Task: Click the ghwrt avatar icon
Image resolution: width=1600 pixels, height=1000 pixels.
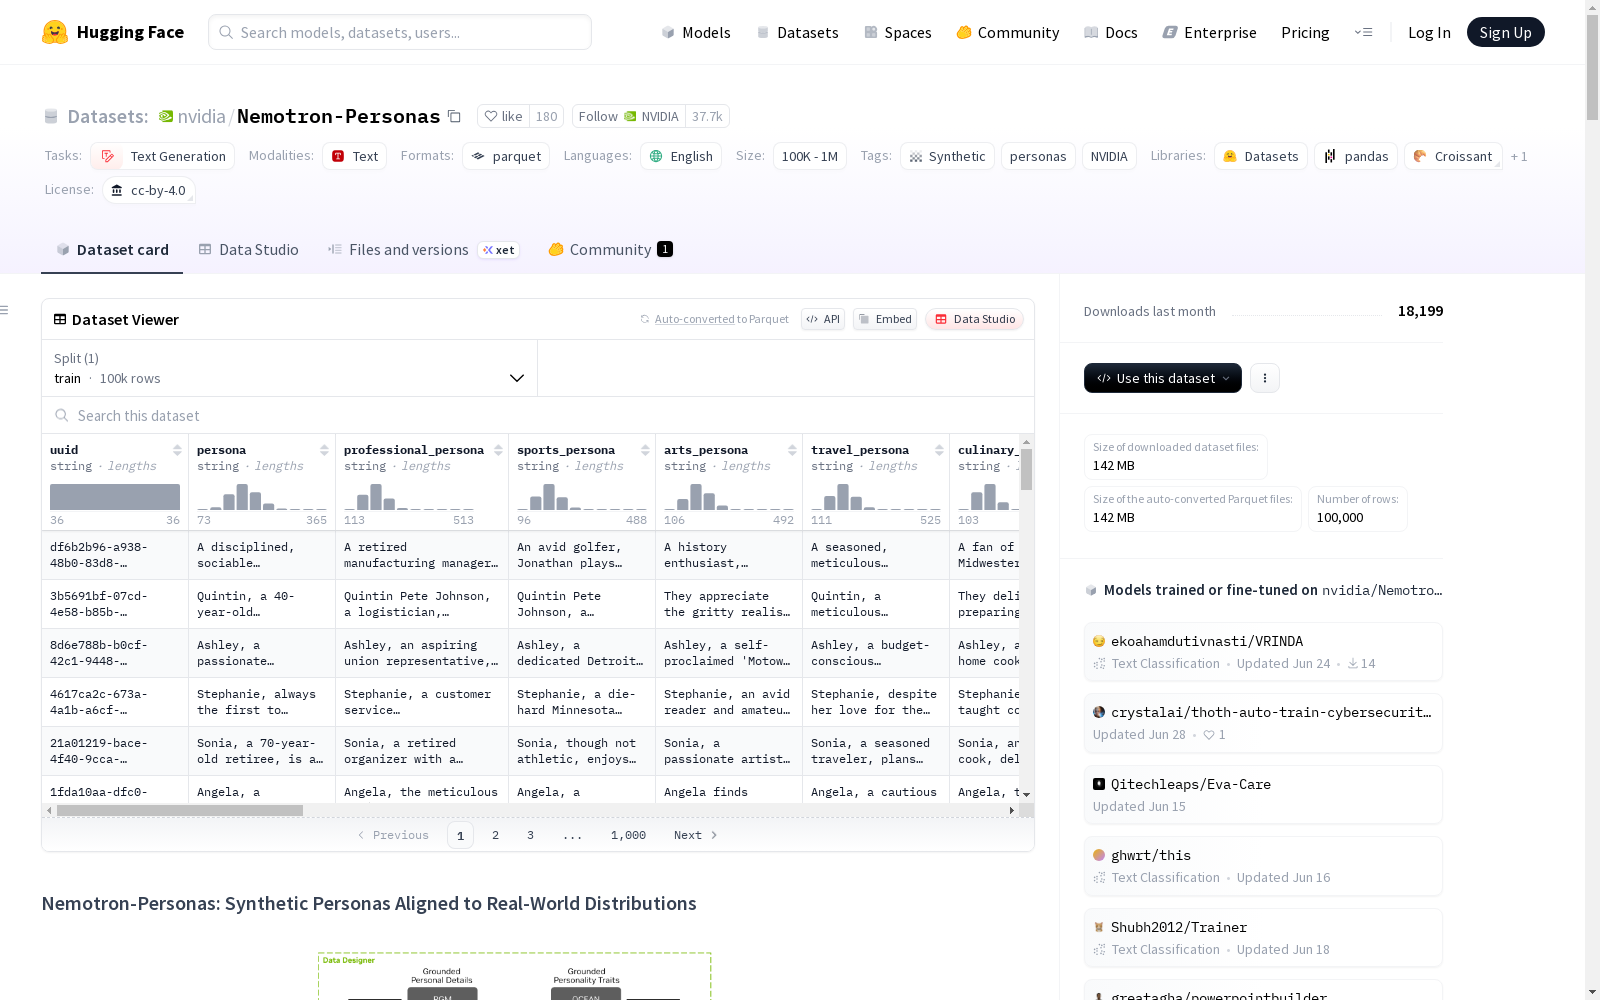Action: tap(1099, 855)
